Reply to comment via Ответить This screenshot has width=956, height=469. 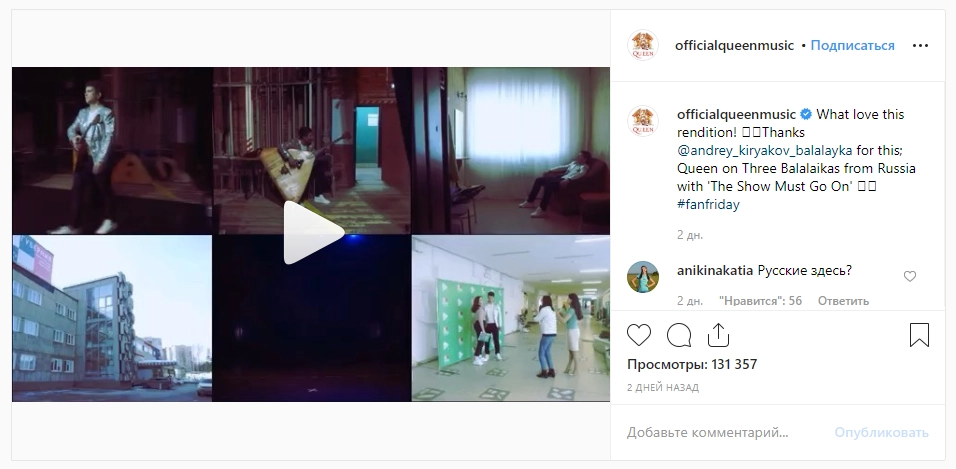click(x=843, y=301)
